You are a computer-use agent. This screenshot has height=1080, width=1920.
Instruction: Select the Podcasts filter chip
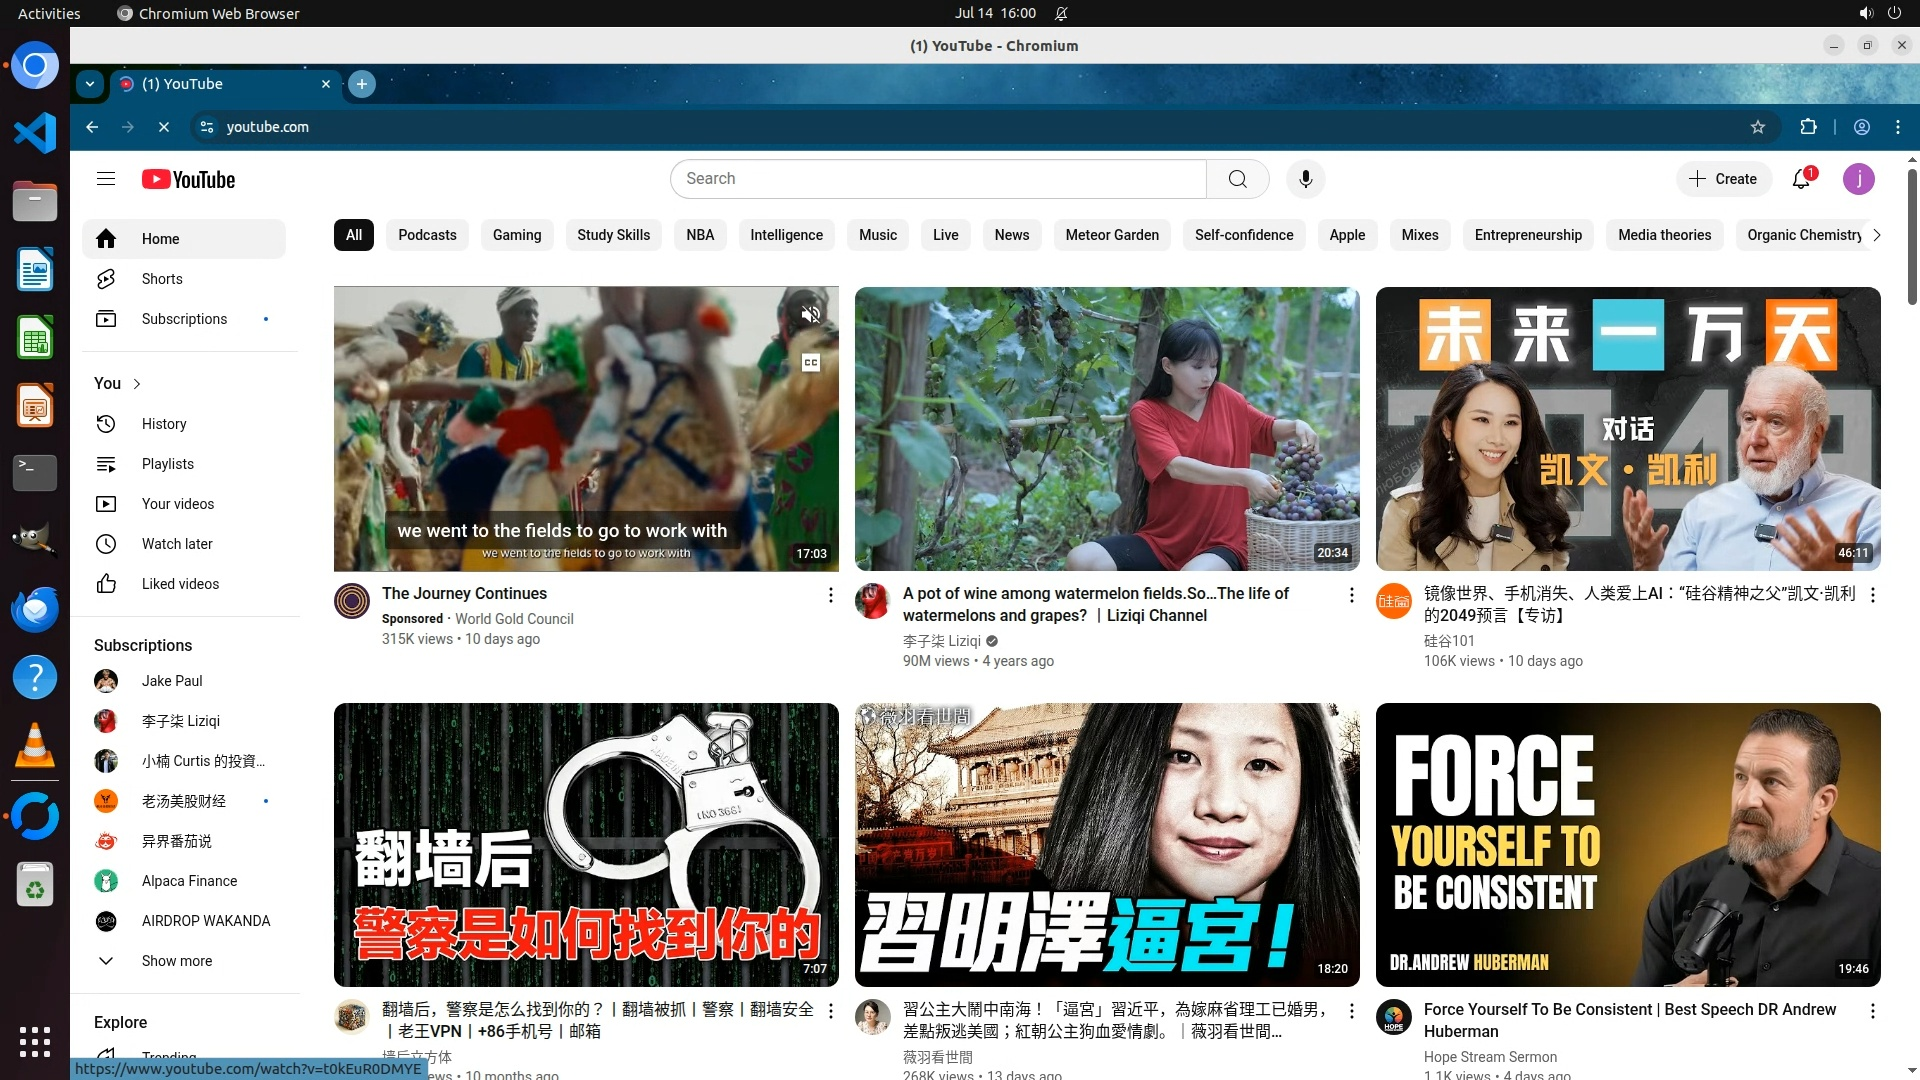(427, 235)
